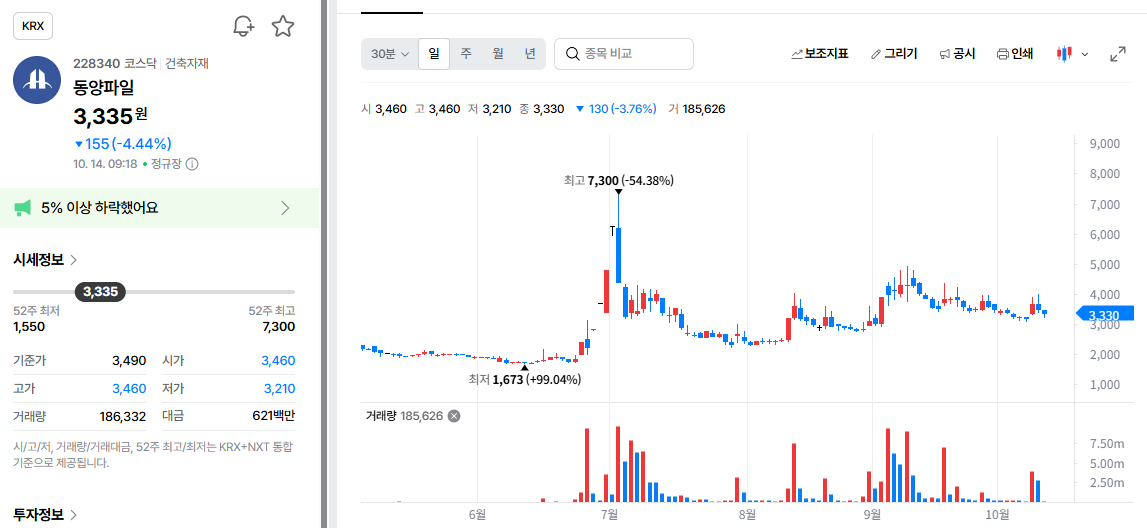Click the 52주 최저 value 1,550
1147x528 pixels.
pos(29,326)
